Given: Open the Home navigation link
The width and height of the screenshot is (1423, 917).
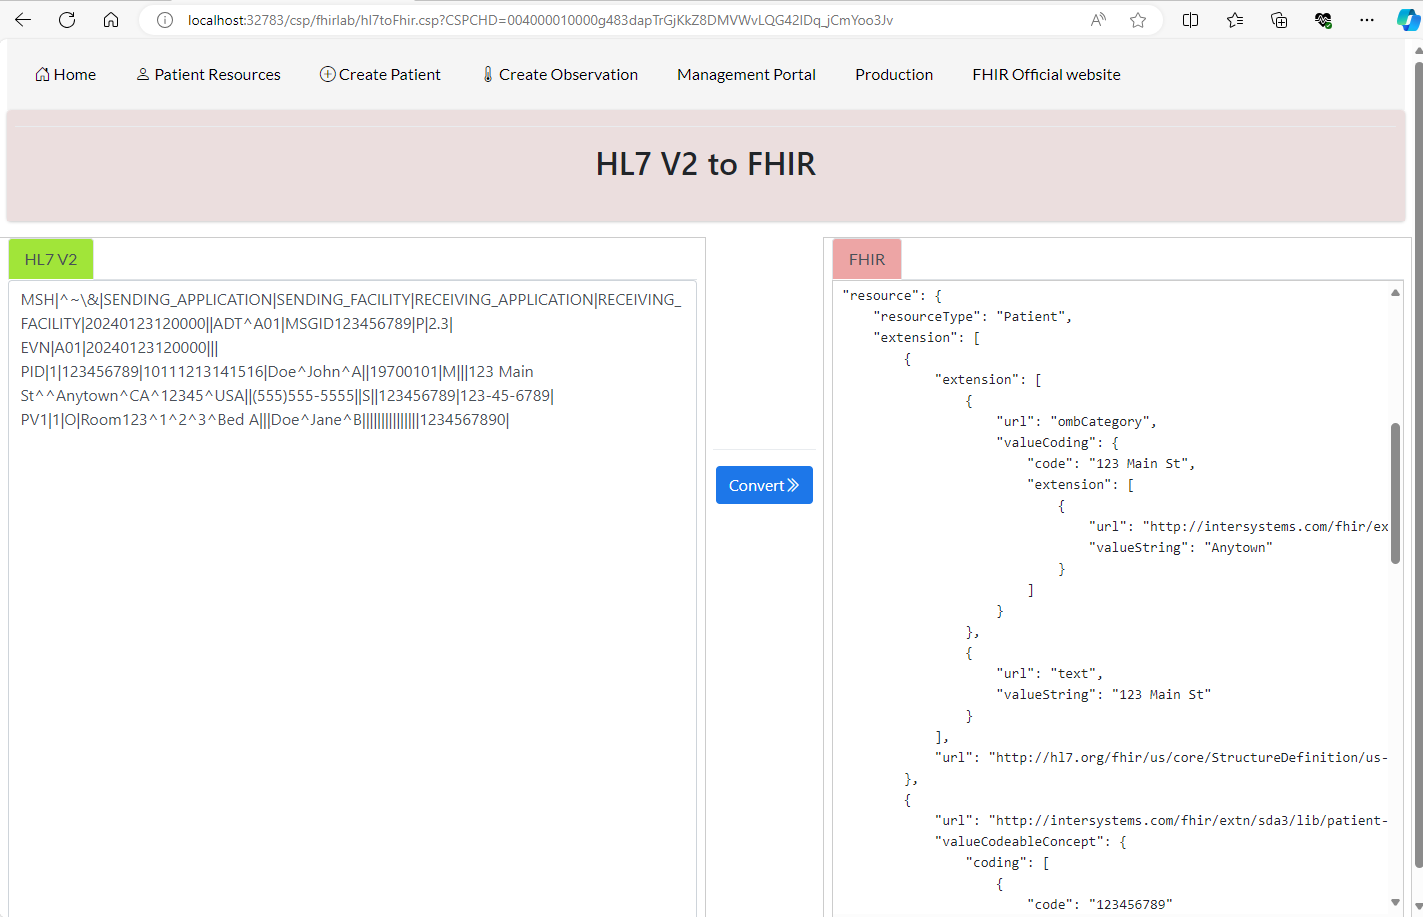Looking at the screenshot, I should pos(66,75).
